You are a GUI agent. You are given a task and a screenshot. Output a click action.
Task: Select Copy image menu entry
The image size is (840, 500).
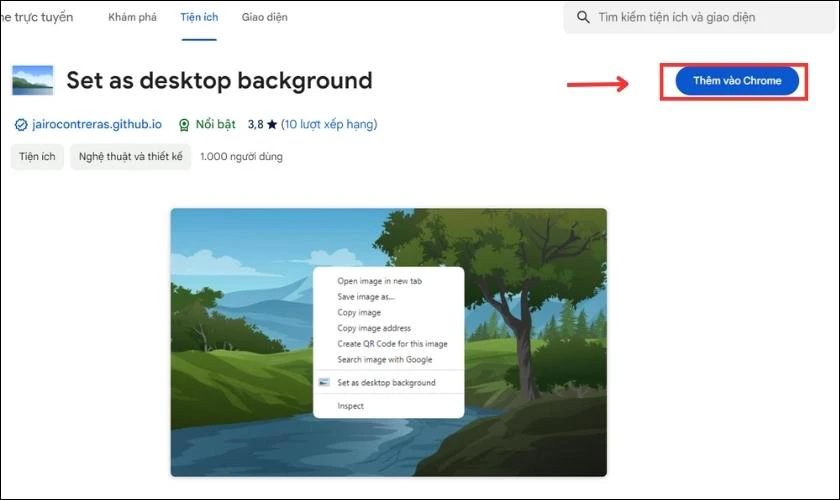coord(359,312)
